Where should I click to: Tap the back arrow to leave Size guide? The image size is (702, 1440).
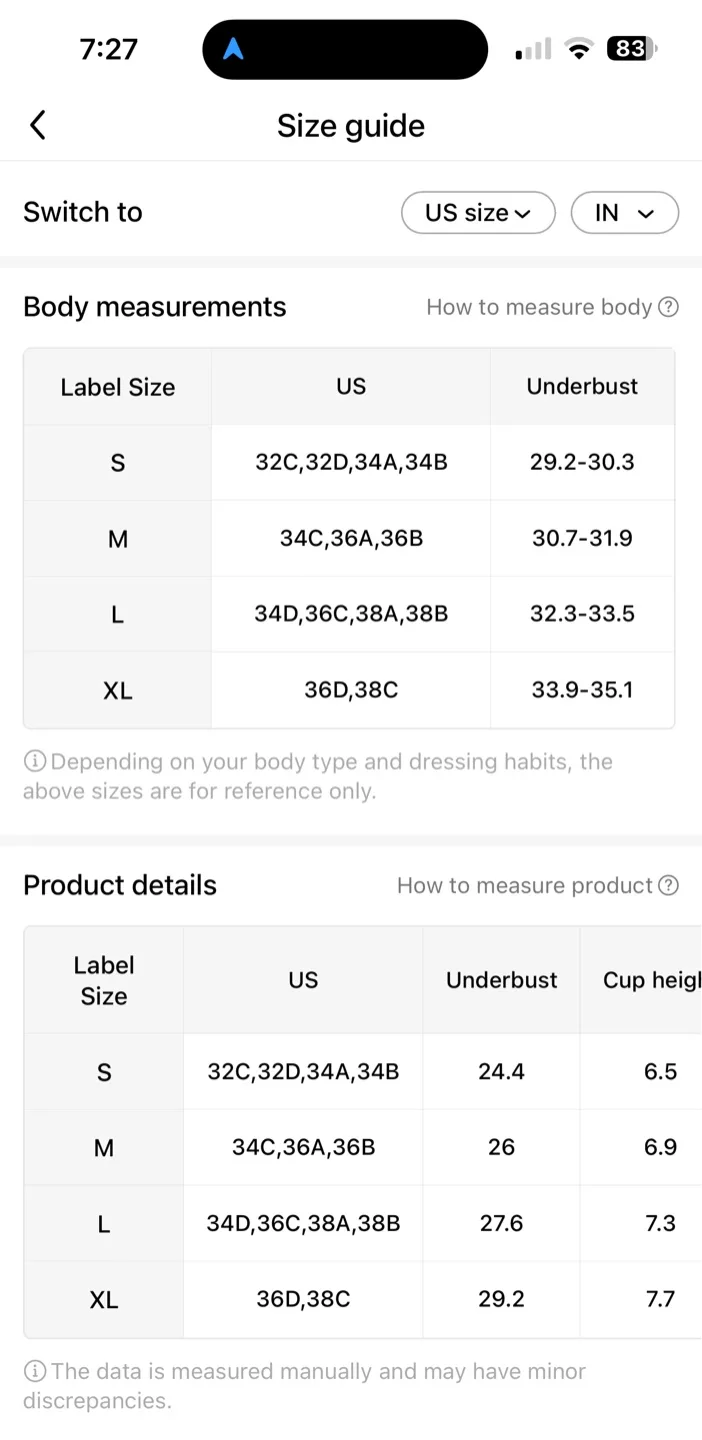point(37,125)
